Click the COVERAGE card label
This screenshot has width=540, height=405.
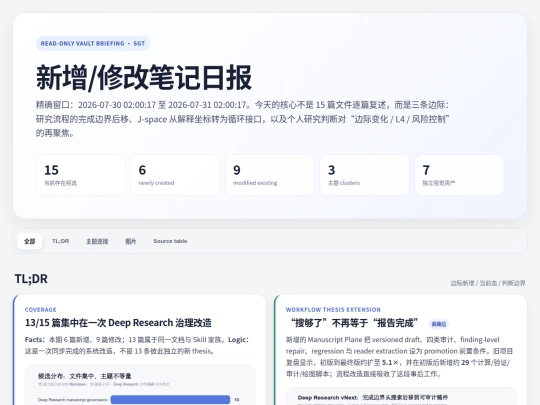point(41,310)
